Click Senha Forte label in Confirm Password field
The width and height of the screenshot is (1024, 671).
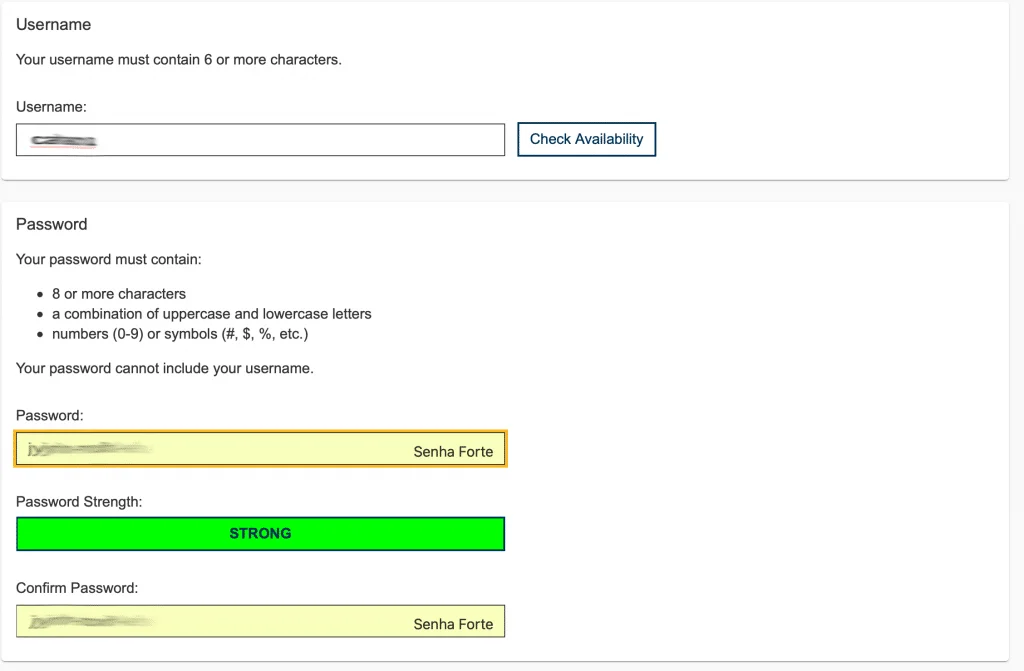[x=453, y=624]
